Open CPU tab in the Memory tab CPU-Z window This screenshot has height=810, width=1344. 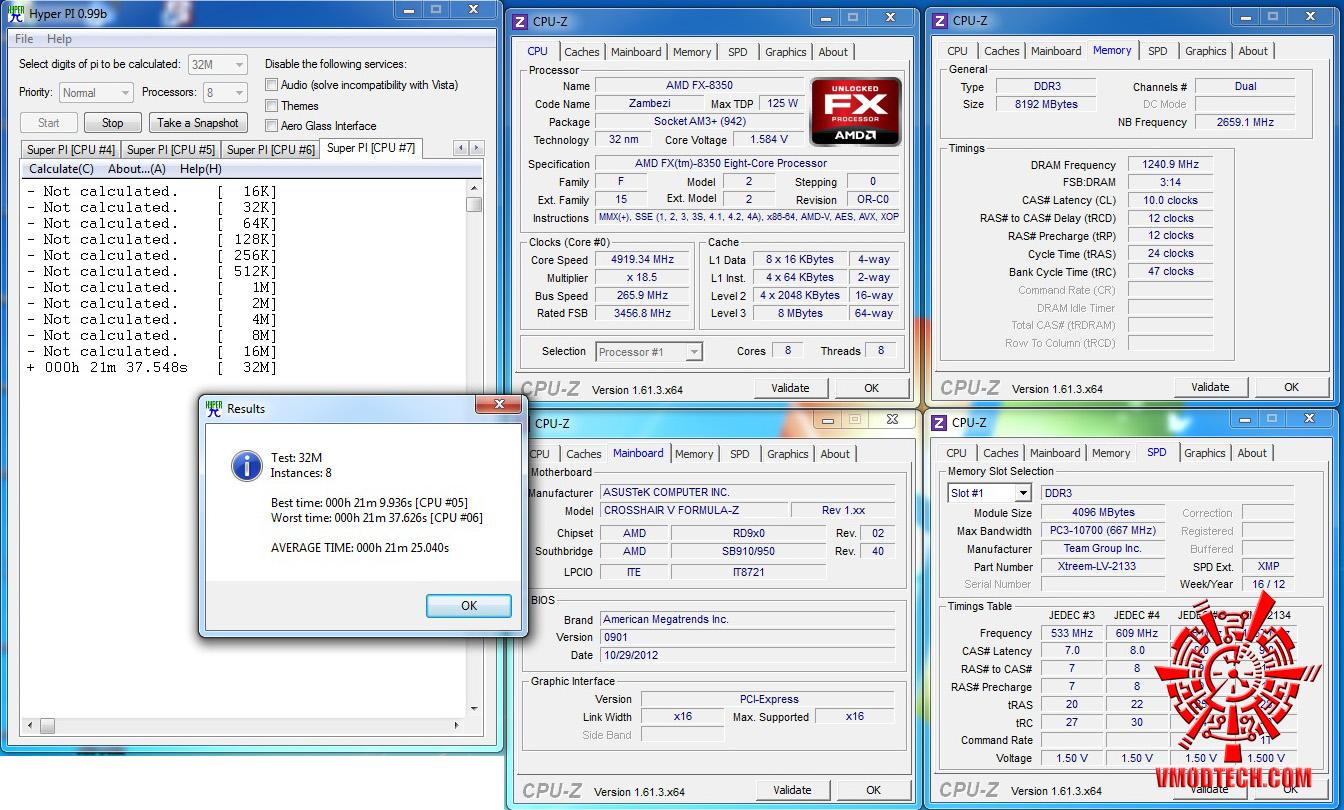point(958,51)
